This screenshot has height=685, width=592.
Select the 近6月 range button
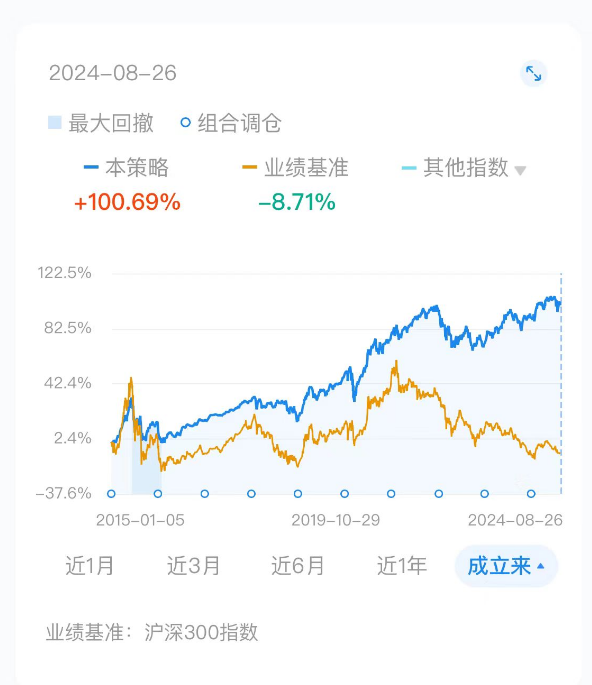(x=298, y=566)
